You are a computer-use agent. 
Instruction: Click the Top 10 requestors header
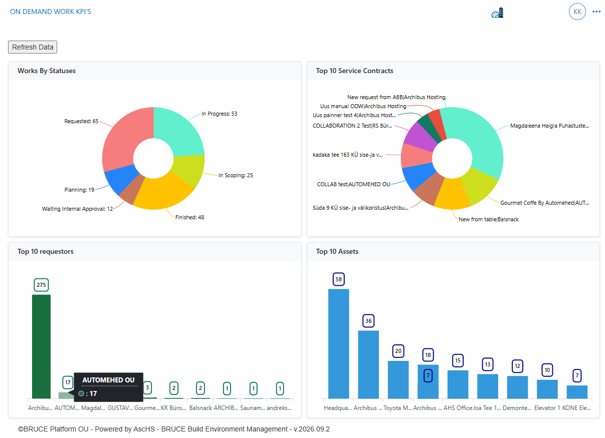coord(155,252)
